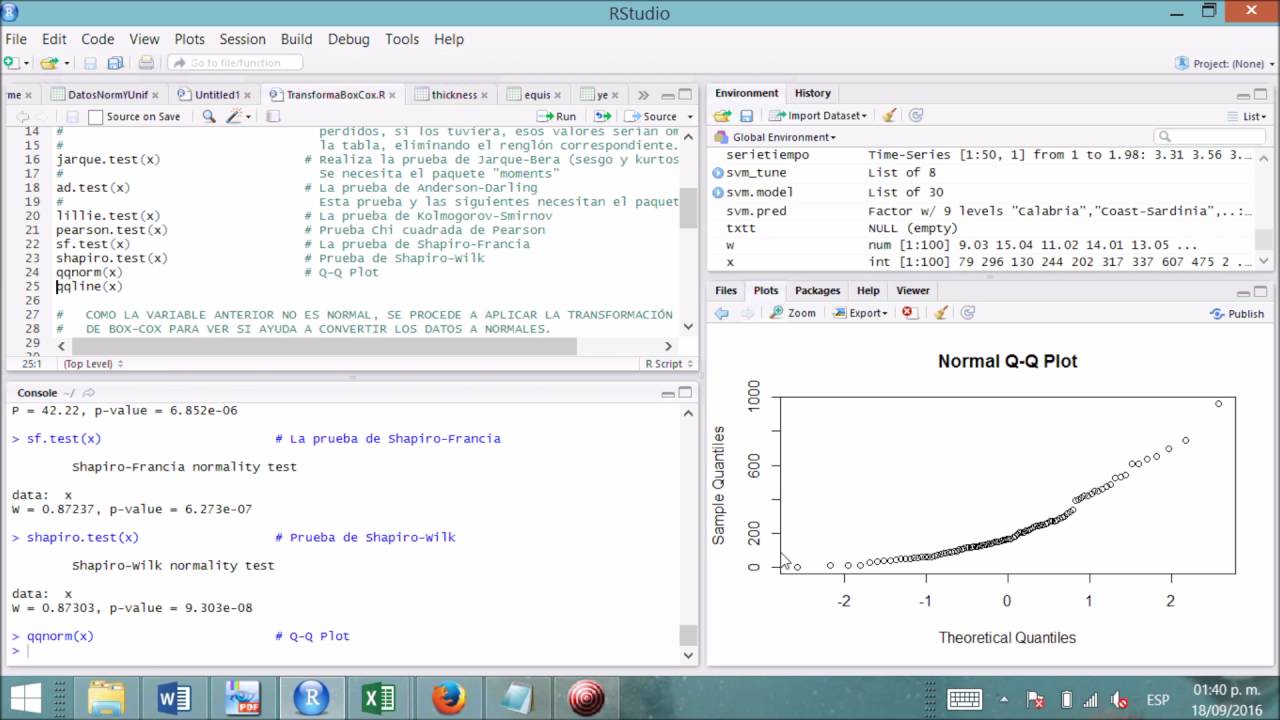1280x720 pixels.
Task: Switch environment view with List dropdown
Action: tap(1247, 116)
